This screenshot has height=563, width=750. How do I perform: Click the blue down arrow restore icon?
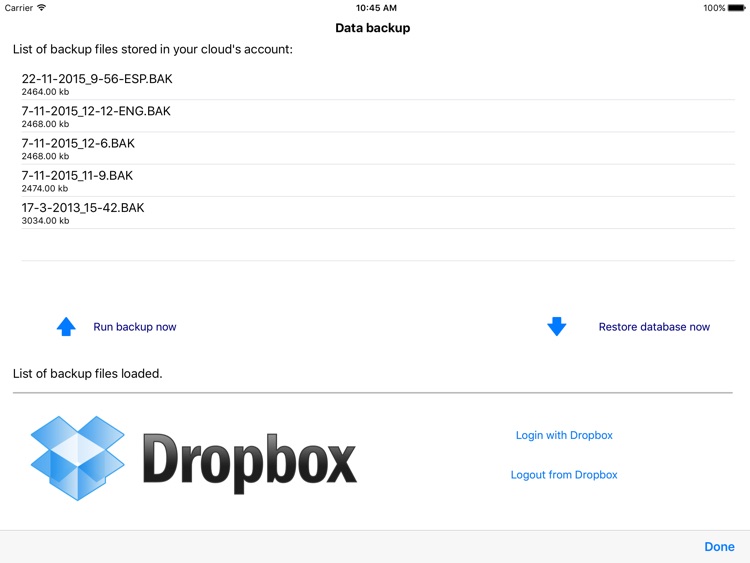(x=557, y=326)
